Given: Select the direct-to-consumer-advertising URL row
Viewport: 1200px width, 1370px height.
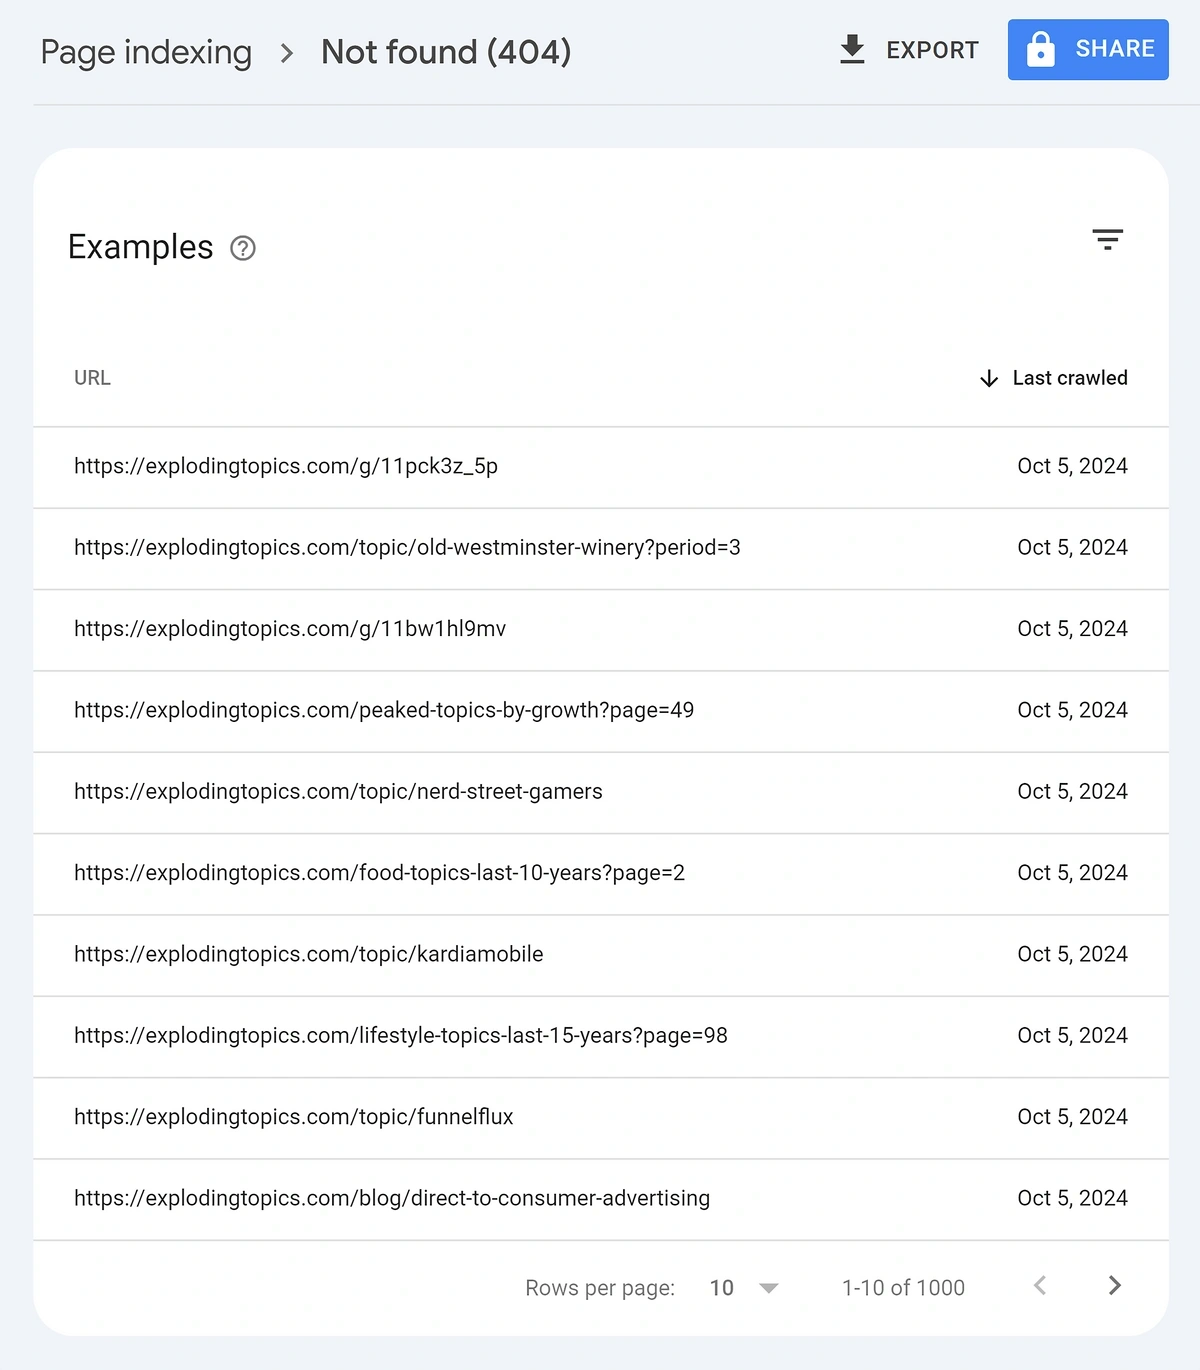Looking at the screenshot, I should pos(601,1199).
